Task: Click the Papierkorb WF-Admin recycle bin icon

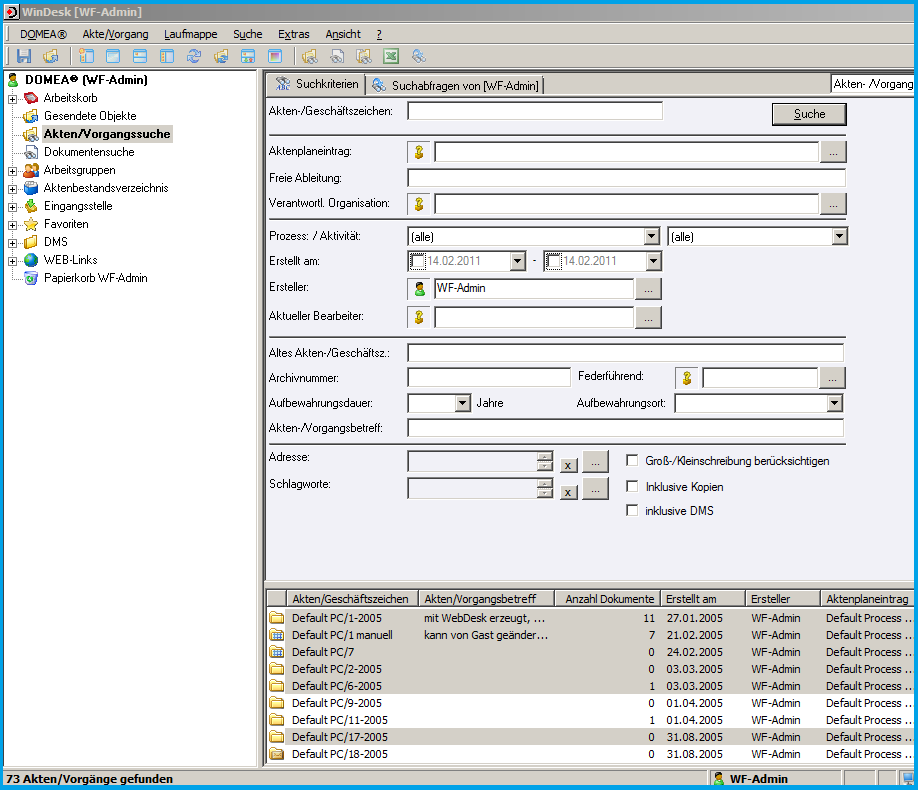Action: [x=31, y=278]
